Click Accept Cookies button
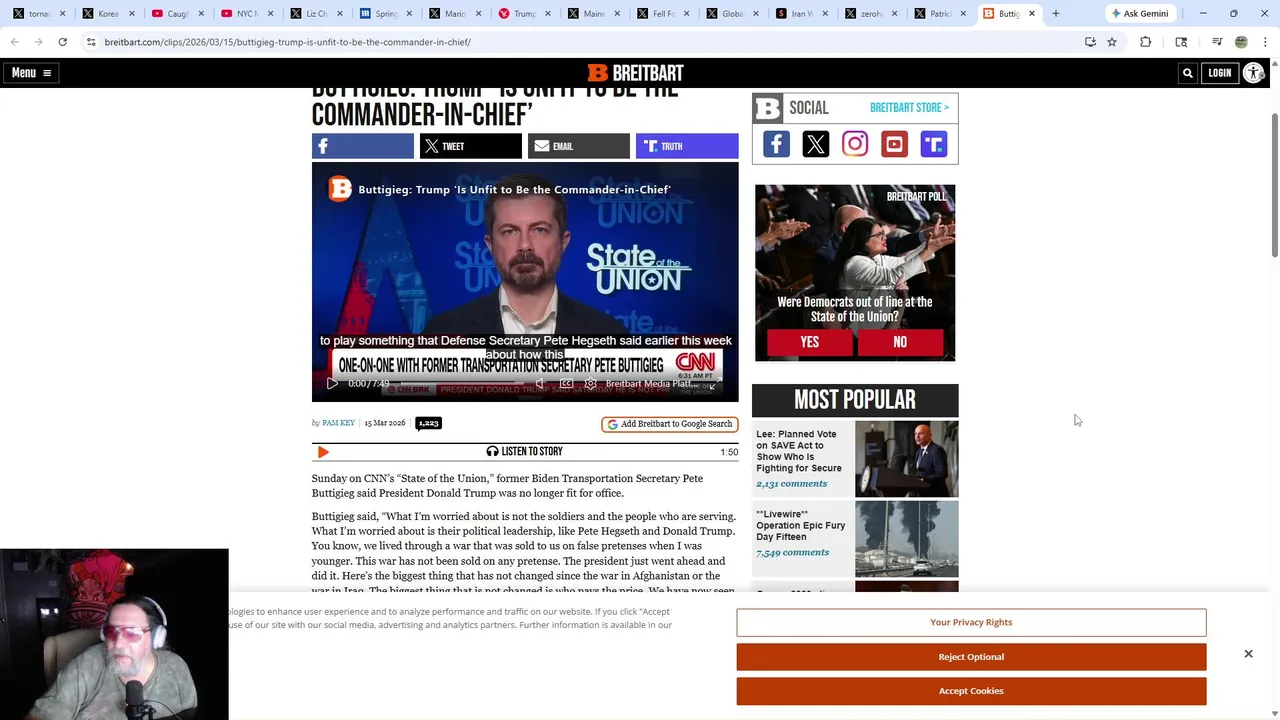Image resolution: width=1280 pixels, height=720 pixels. click(x=971, y=691)
